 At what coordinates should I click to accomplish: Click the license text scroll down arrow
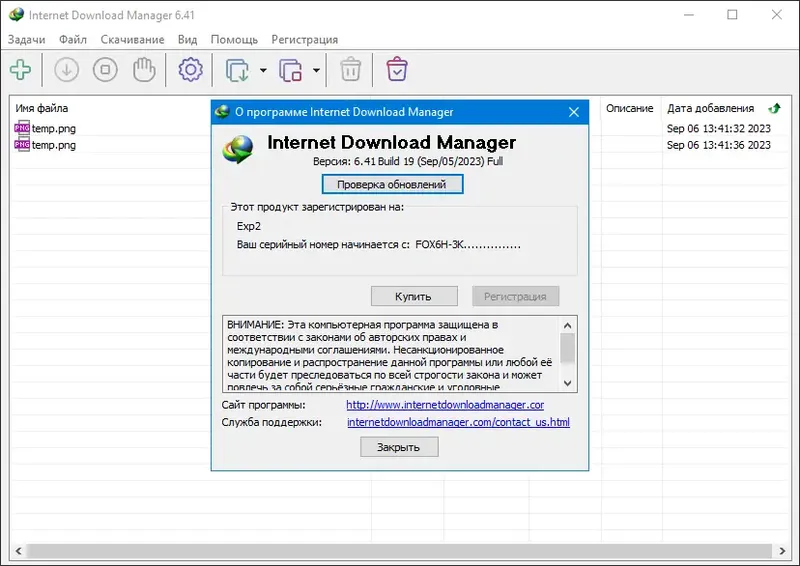coord(568,383)
